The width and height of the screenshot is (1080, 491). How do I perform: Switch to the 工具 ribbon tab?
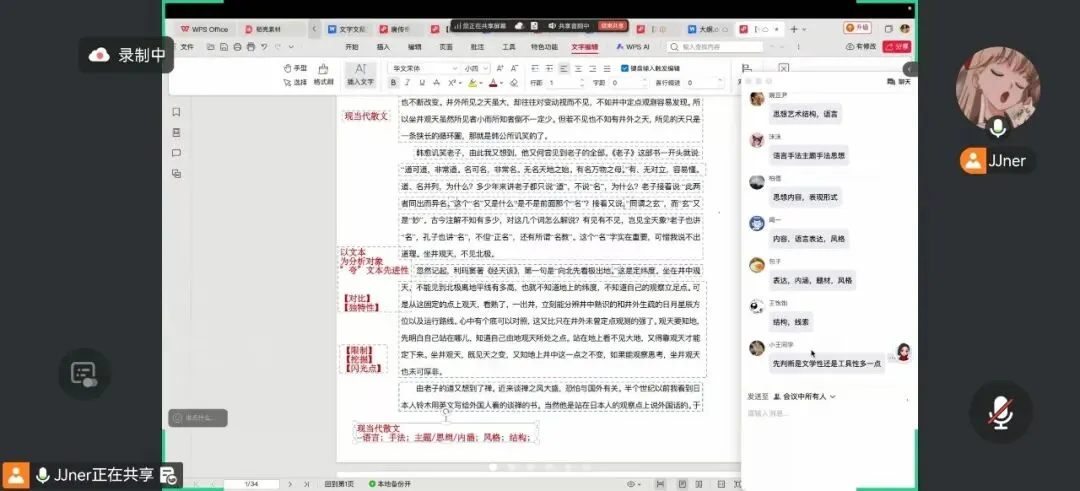coord(509,47)
